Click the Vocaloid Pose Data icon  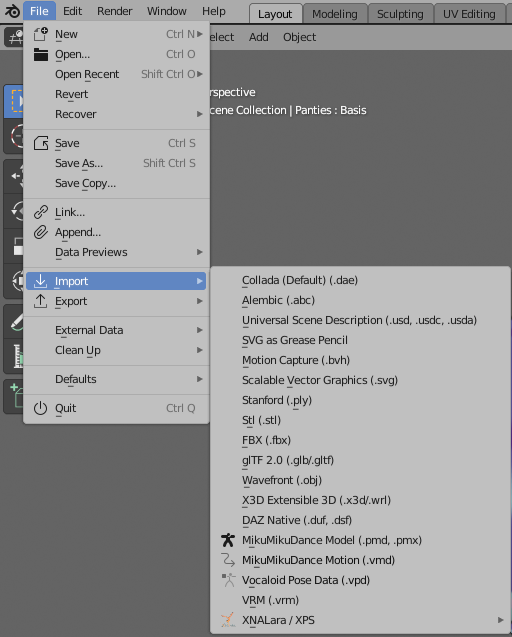228,580
